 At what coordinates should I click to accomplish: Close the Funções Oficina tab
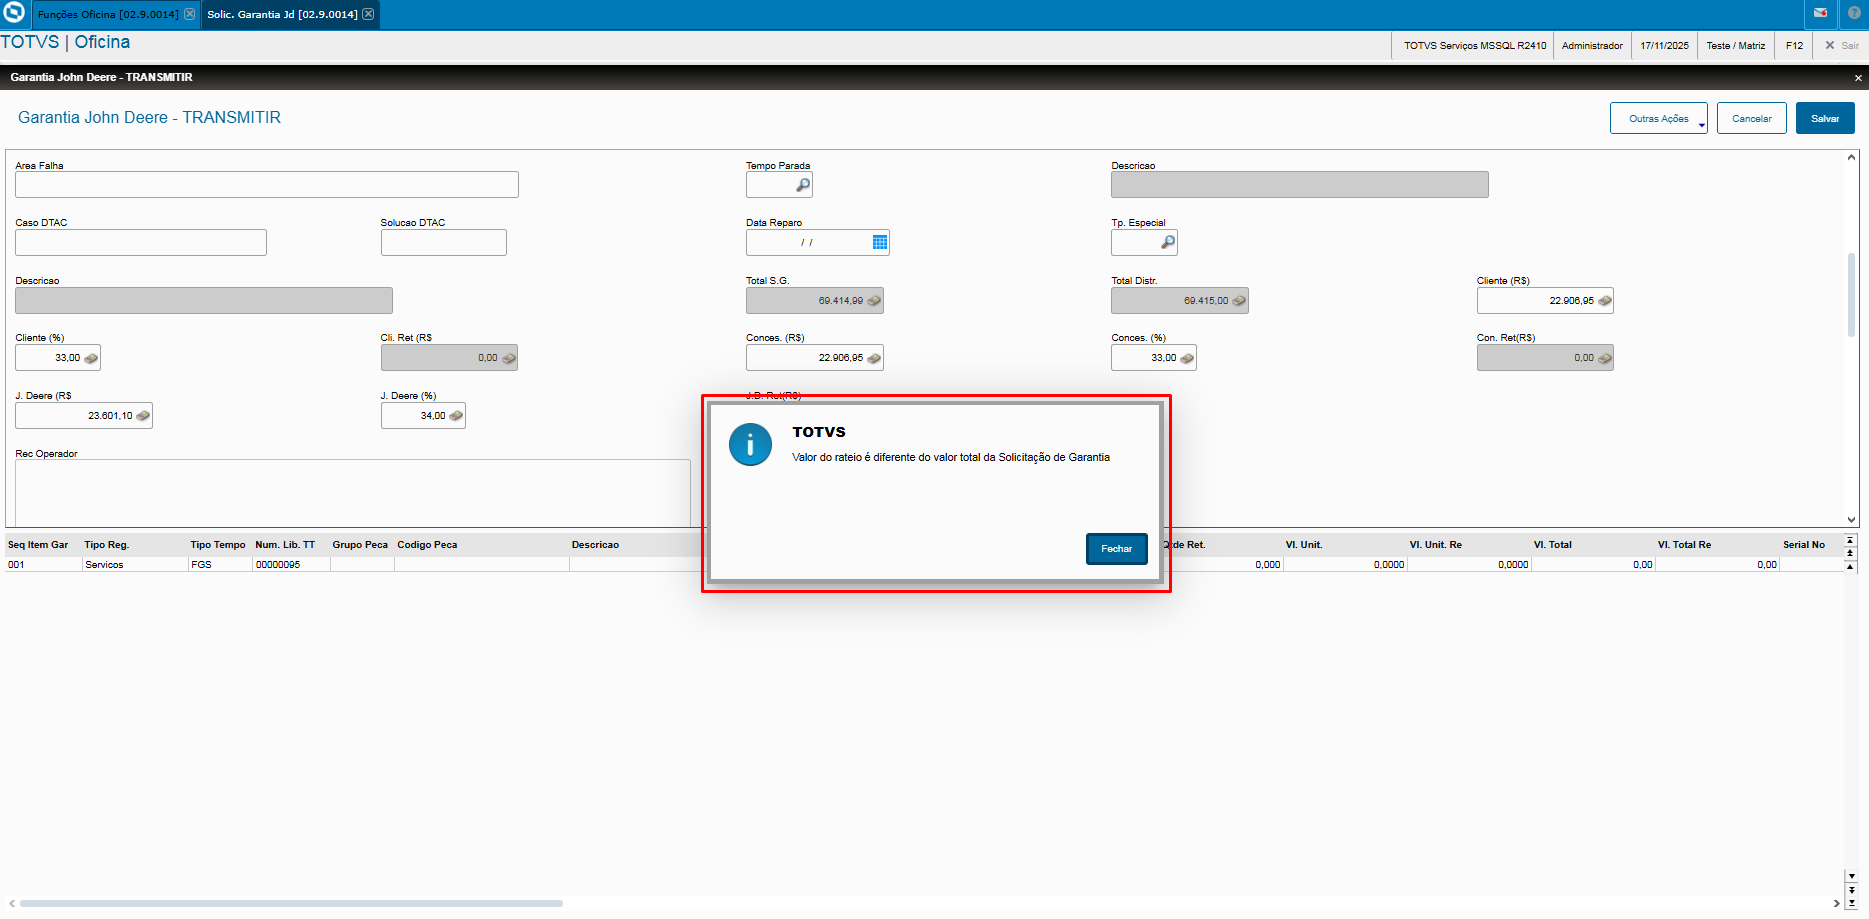click(190, 14)
